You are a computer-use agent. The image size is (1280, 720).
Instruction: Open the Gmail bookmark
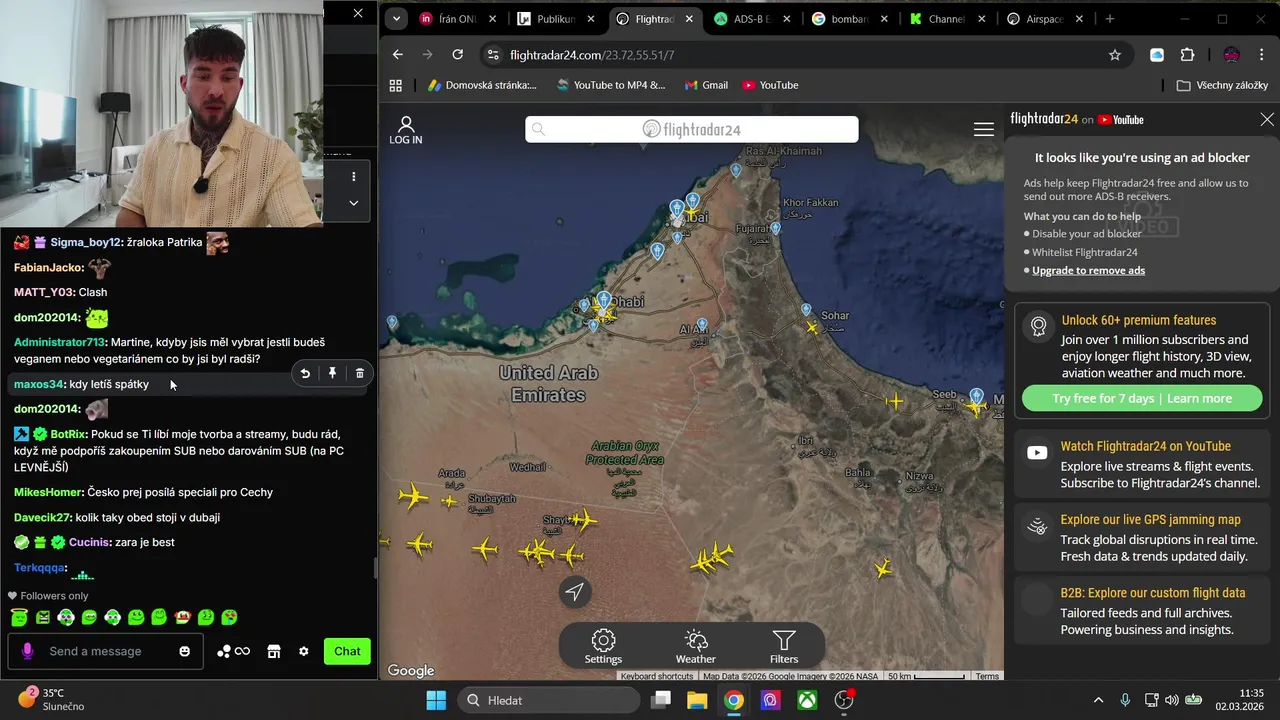(706, 85)
